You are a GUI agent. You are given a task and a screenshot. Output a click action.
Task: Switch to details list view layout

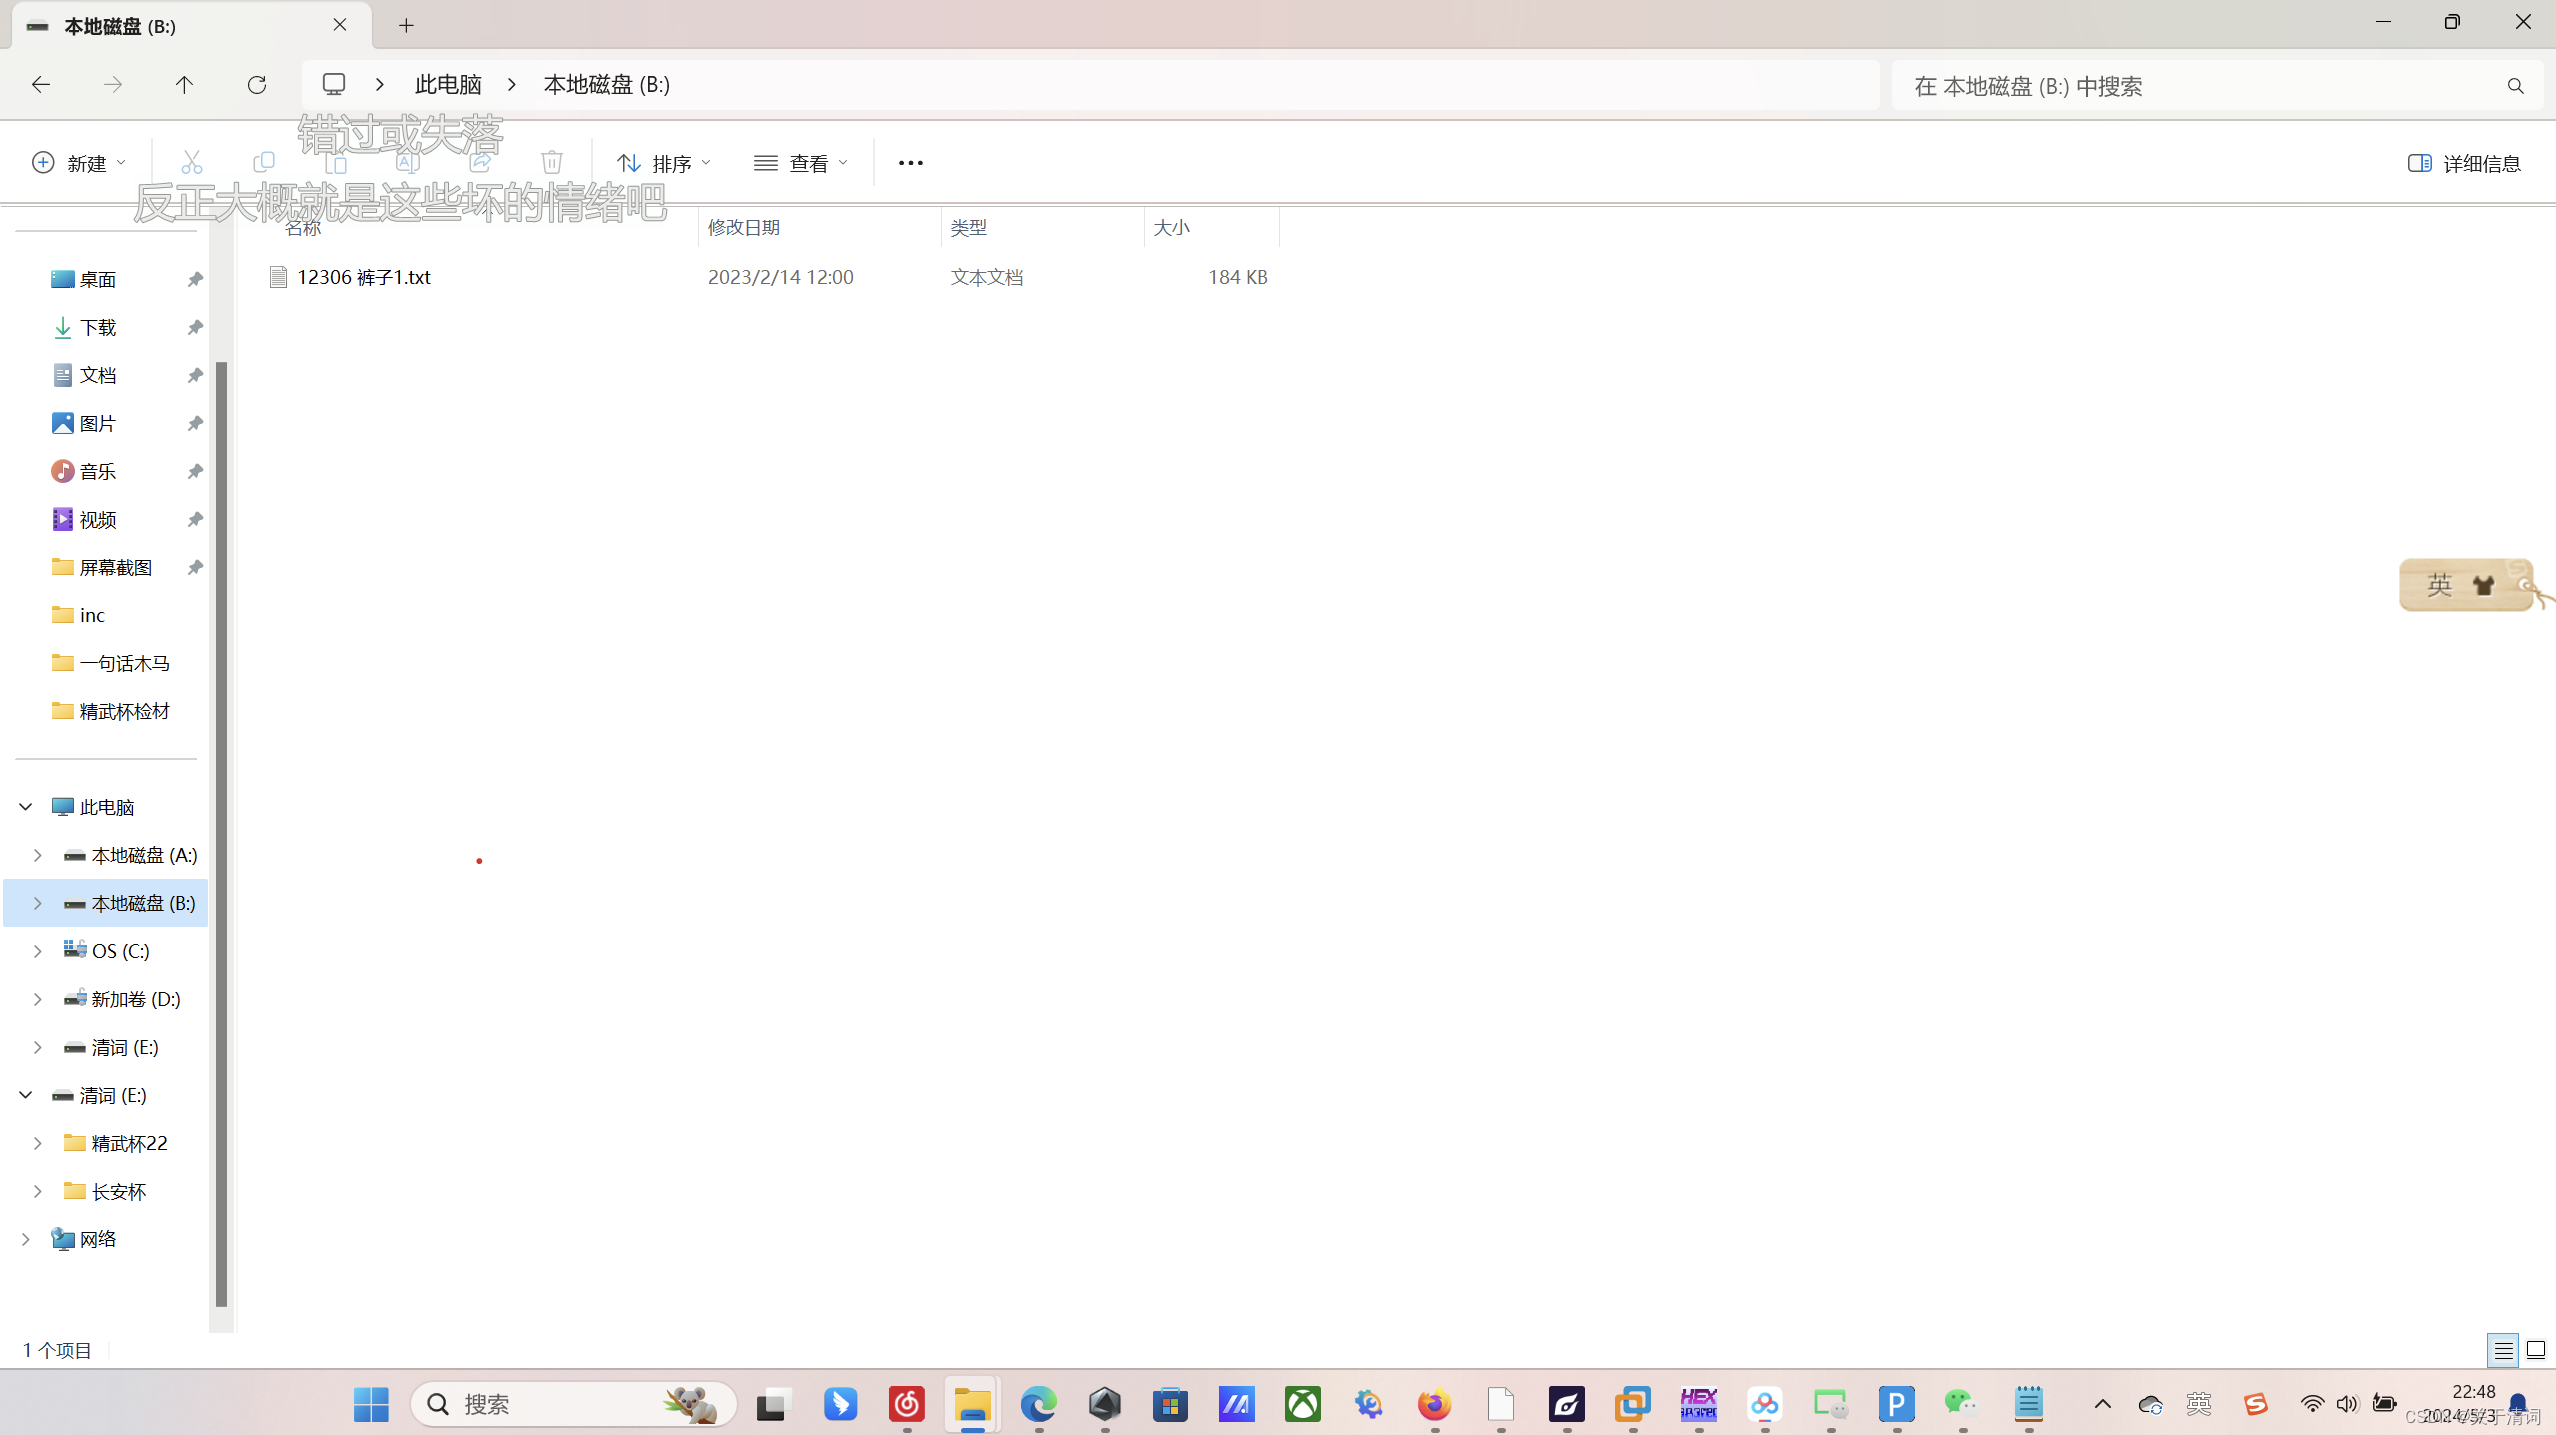point(2503,1350)
